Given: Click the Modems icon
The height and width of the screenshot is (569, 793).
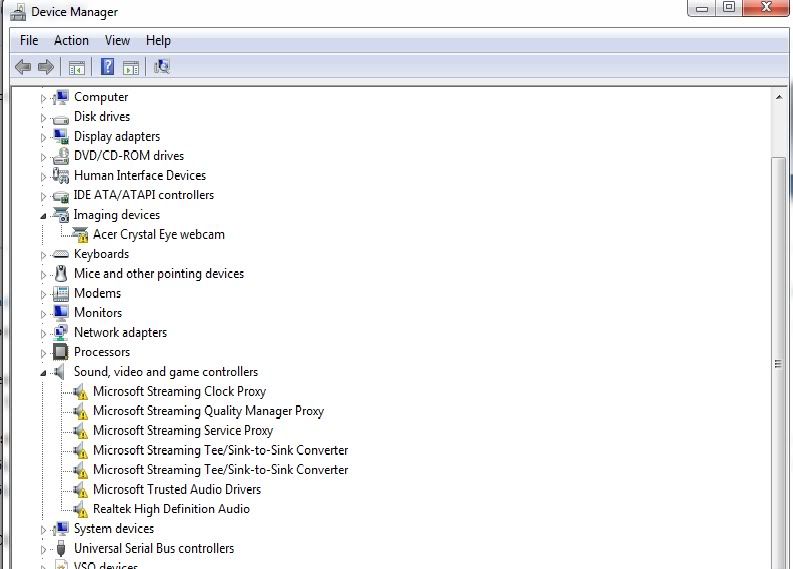Looking at the screenshot, I should tap(61, 294).
